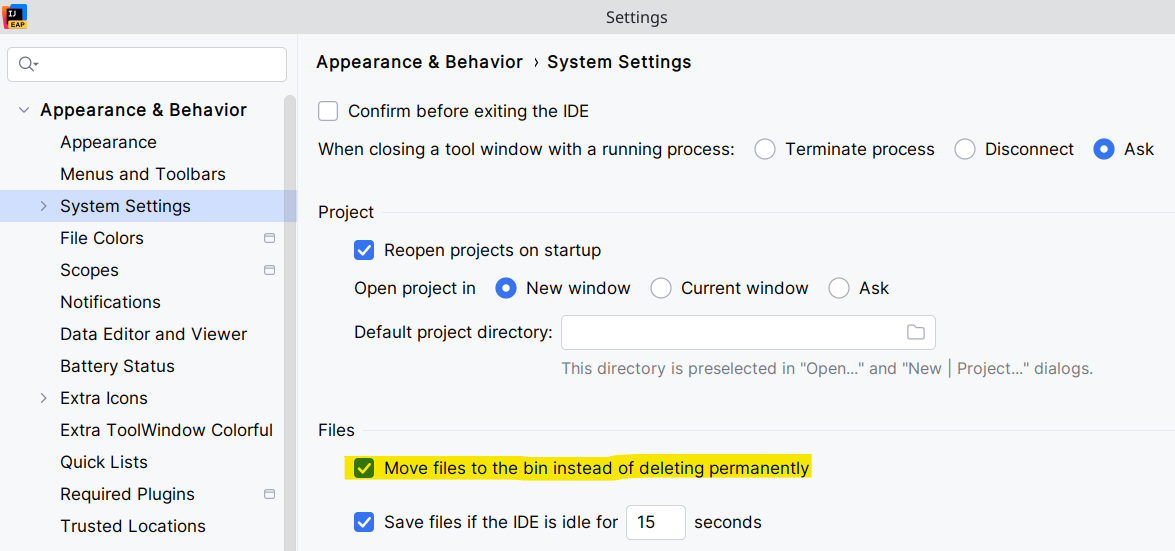This screenshot has width=1175, height=551.
Task: Enable Confirm before exiting the IDE
Action: click(x=328, y=111)
